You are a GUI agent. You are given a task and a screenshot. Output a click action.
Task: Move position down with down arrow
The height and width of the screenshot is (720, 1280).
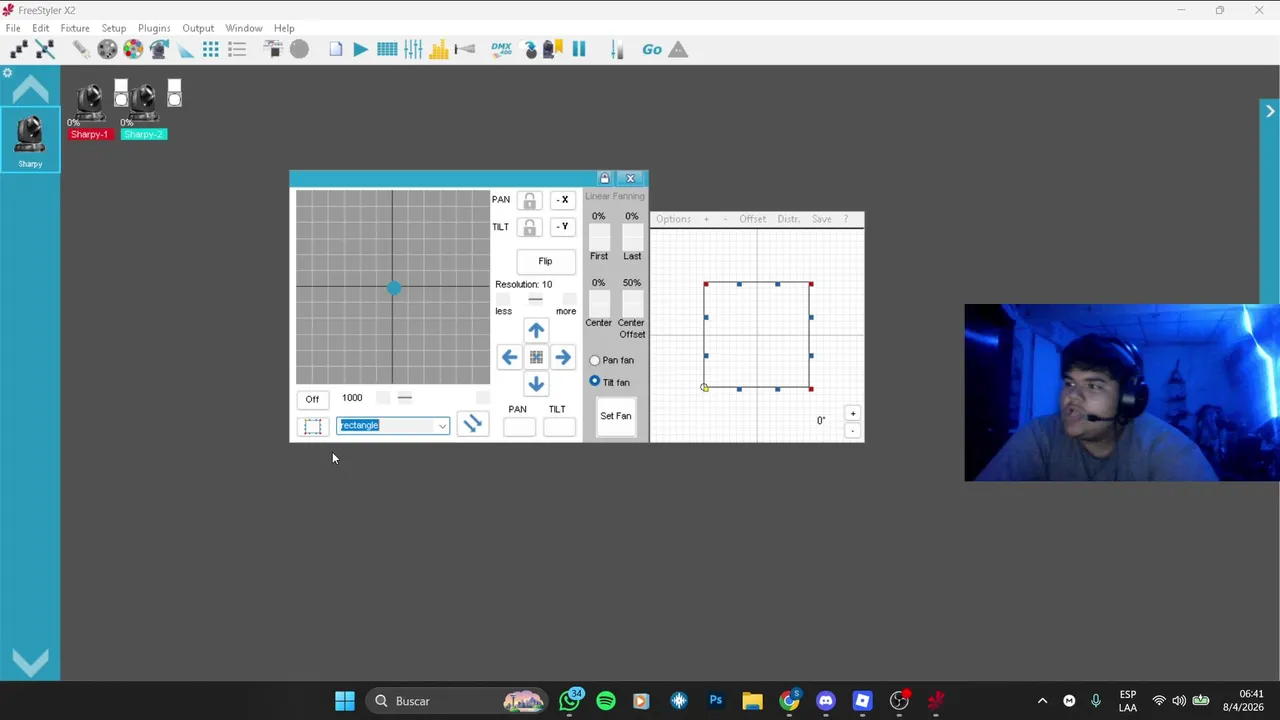point(536,384)
